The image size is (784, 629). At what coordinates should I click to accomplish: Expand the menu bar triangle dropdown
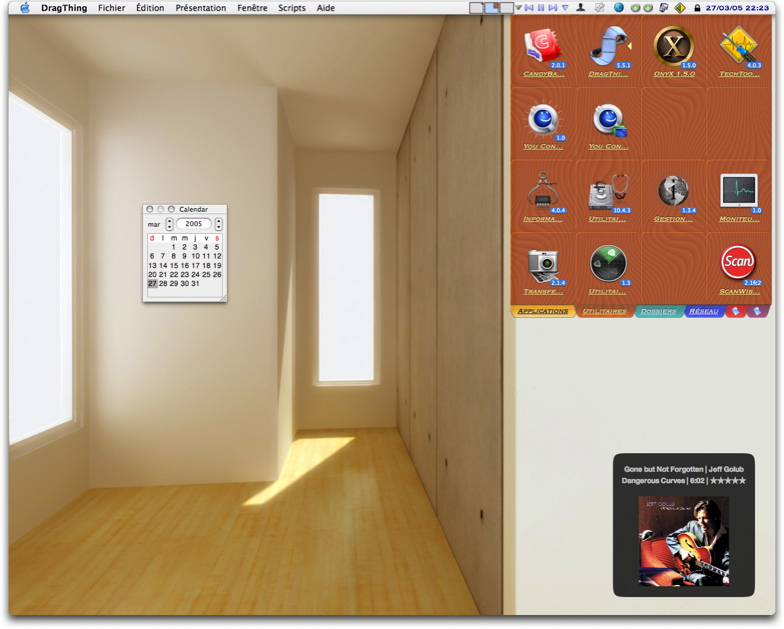[518, 8]
